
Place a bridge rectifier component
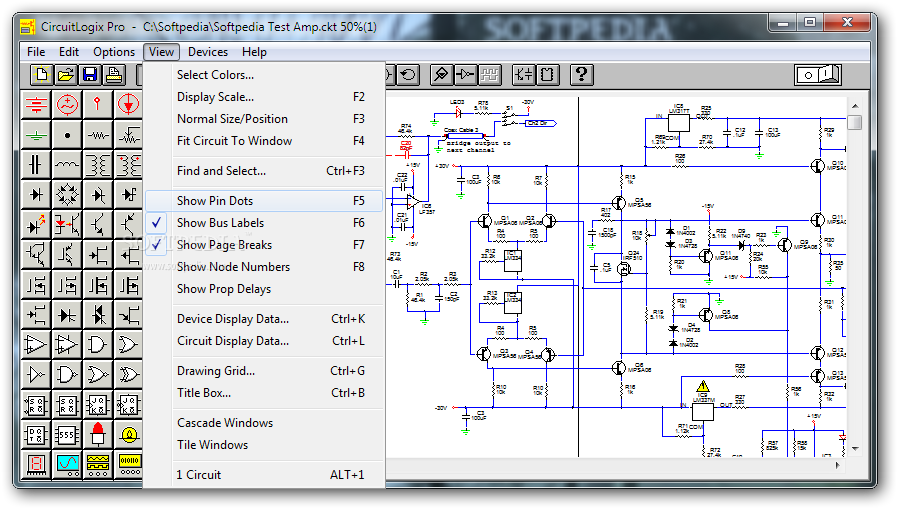click(67, 195)
